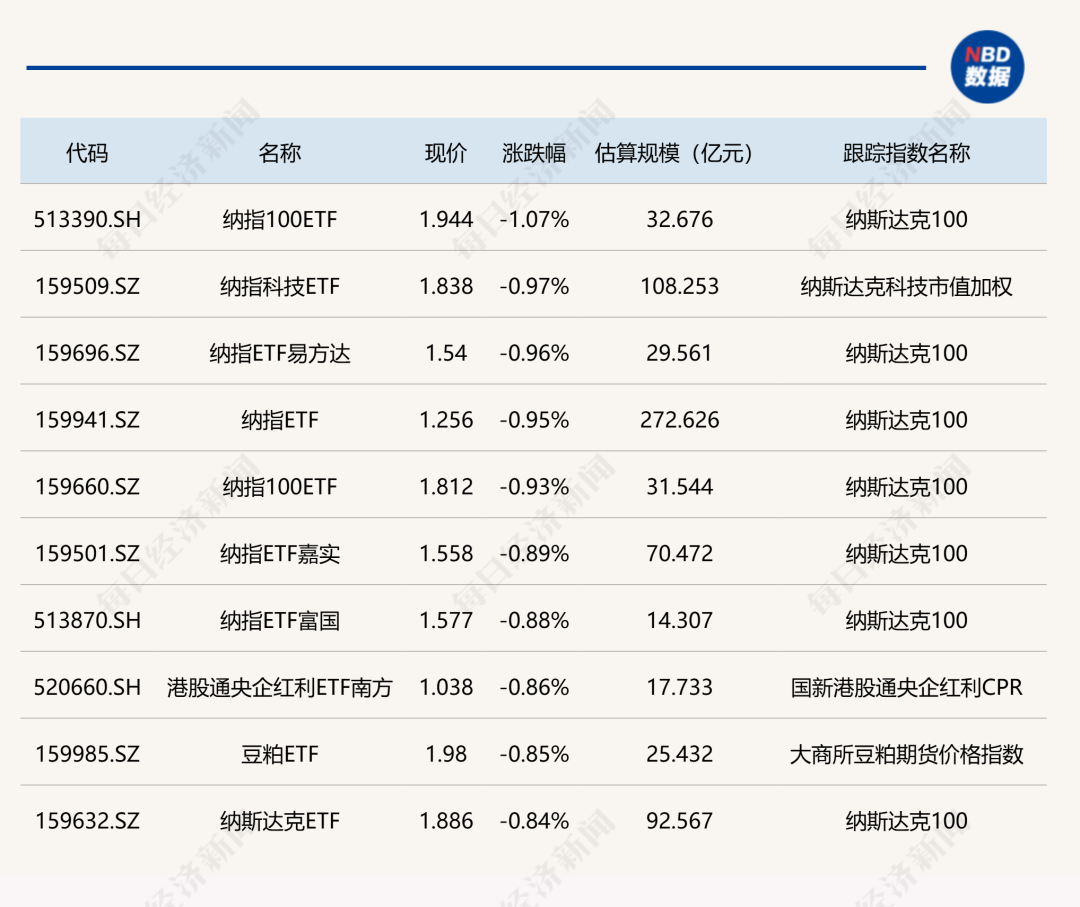Click price value 1.558
Image resolution: width=1080 pixels, height=907 pixels.
pos(446,554)
